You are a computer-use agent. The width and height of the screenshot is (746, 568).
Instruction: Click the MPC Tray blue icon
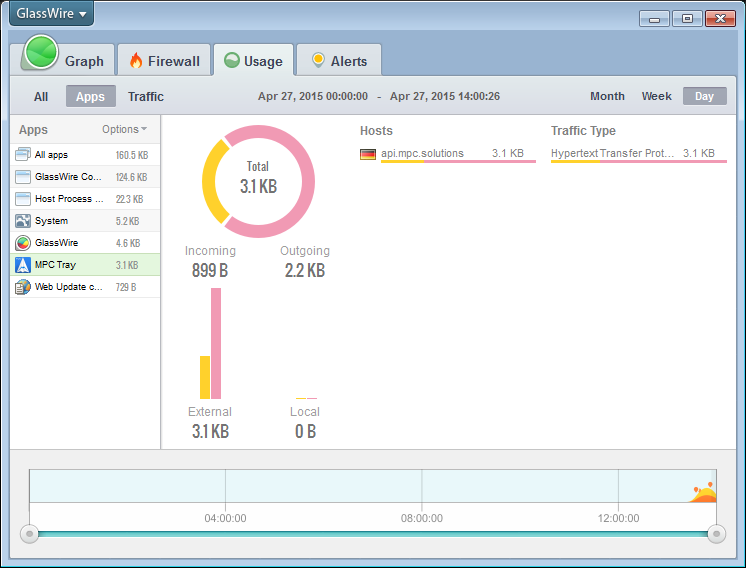pos(23,265)
